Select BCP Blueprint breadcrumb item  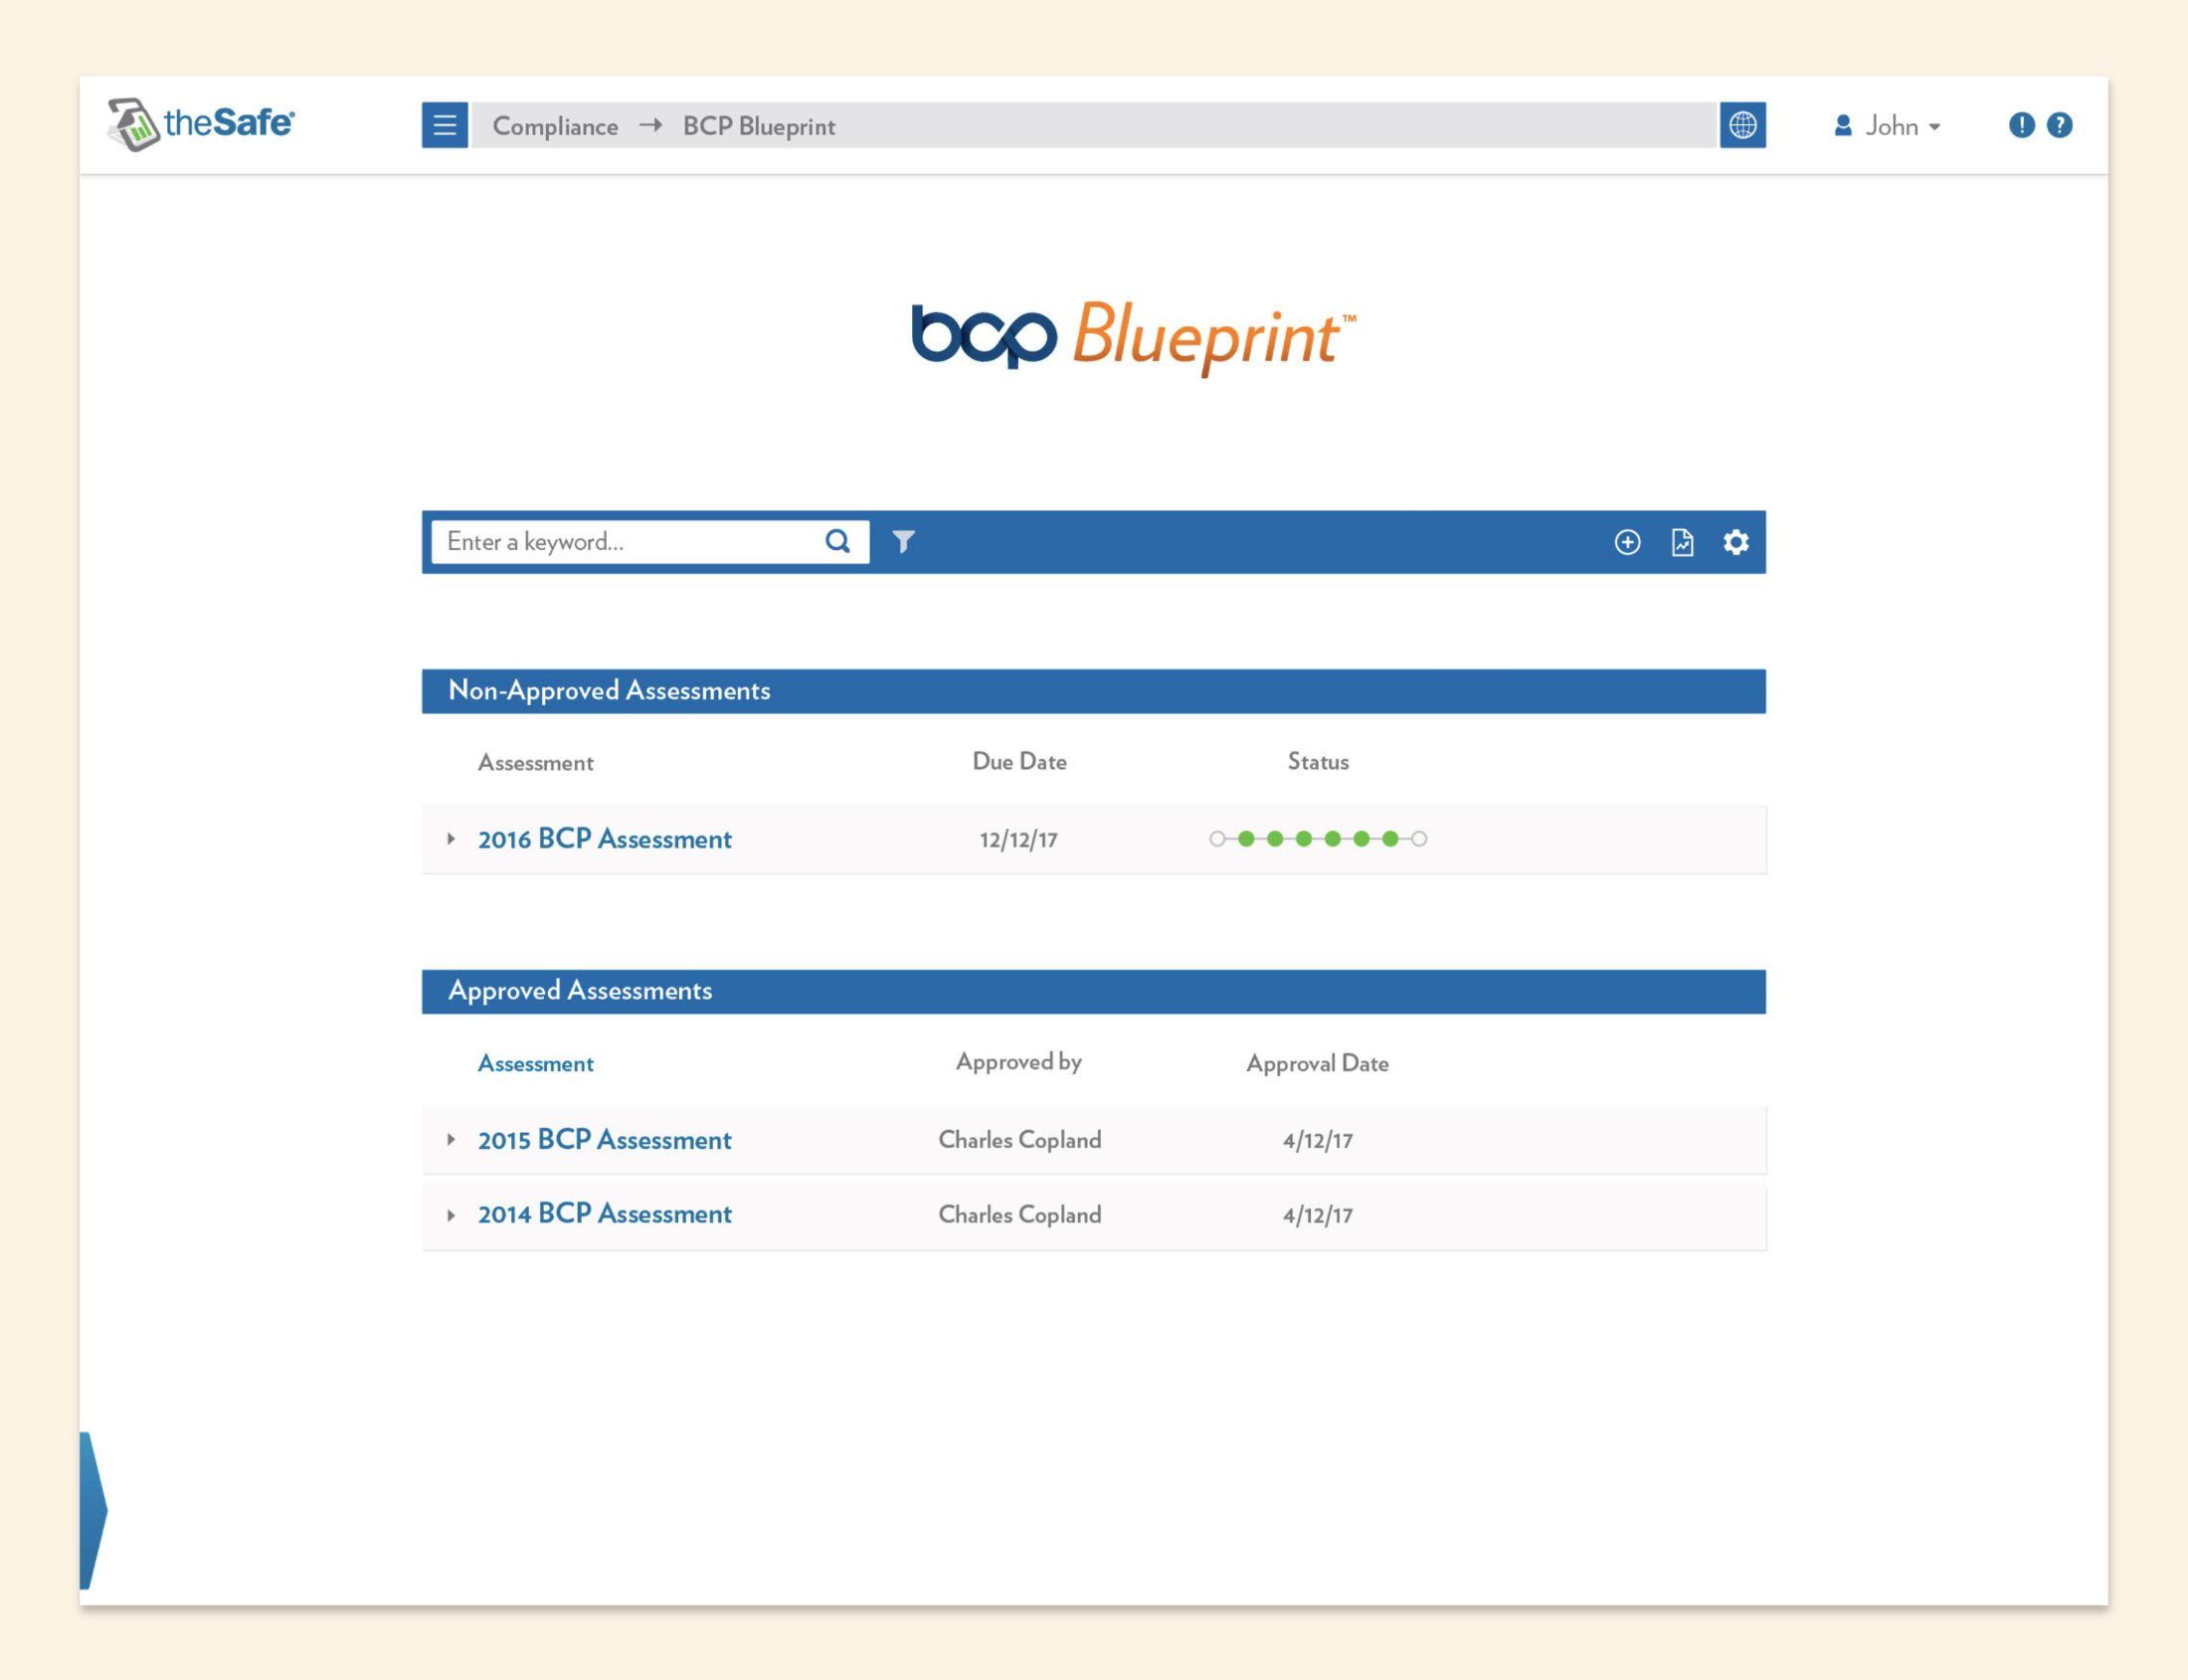click(x=758, y=126)
